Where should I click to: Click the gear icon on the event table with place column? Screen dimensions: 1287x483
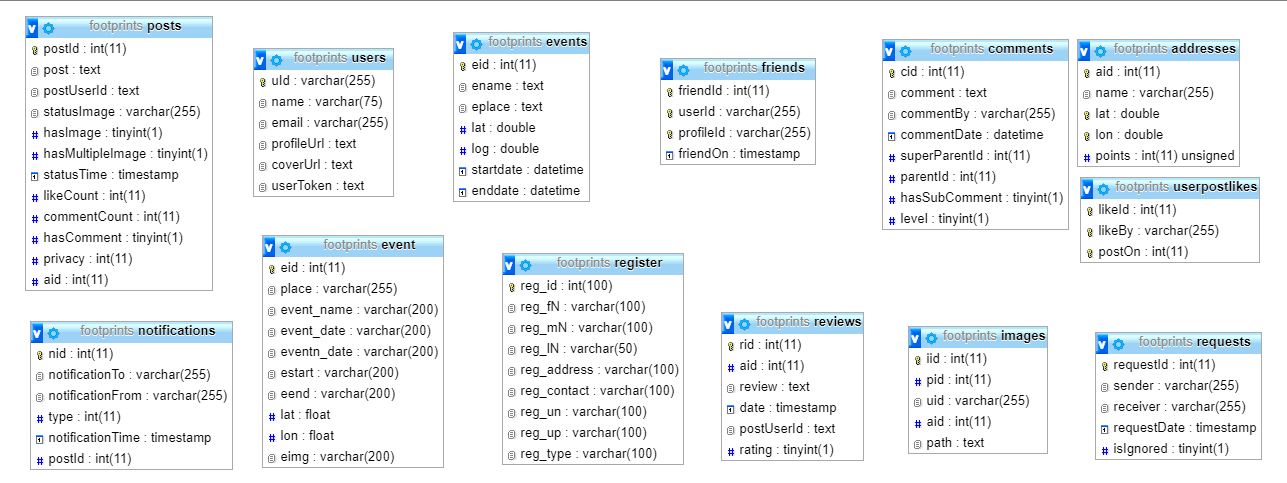[x=285, y=246]
